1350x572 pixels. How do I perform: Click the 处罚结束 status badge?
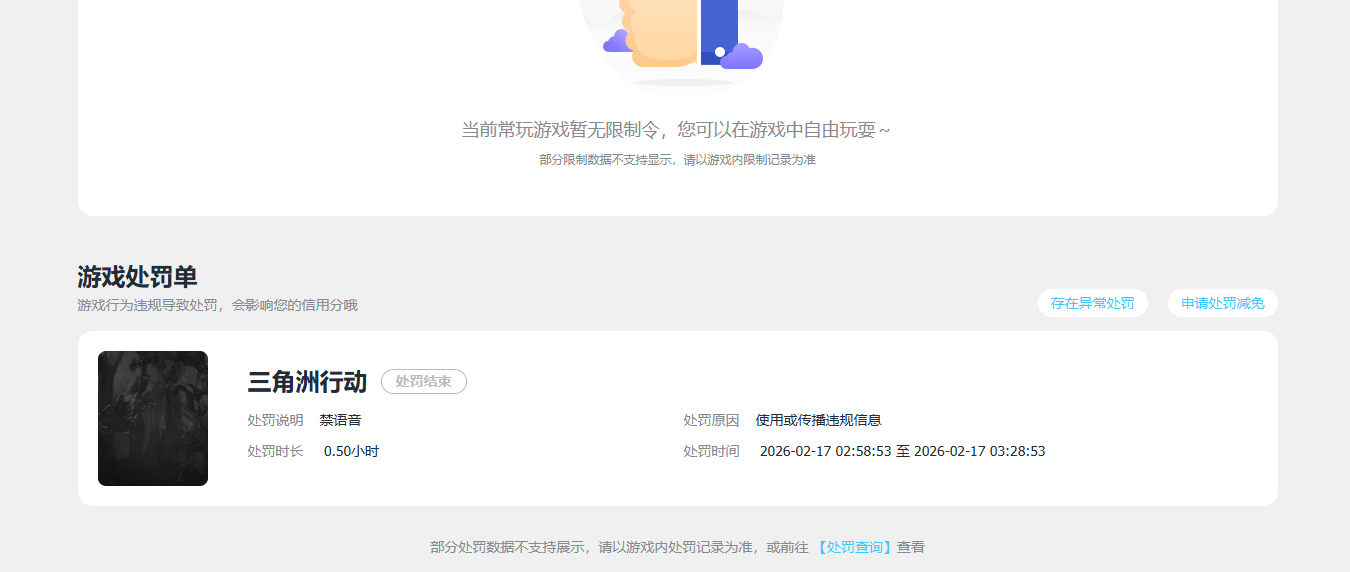pos(424,381)
